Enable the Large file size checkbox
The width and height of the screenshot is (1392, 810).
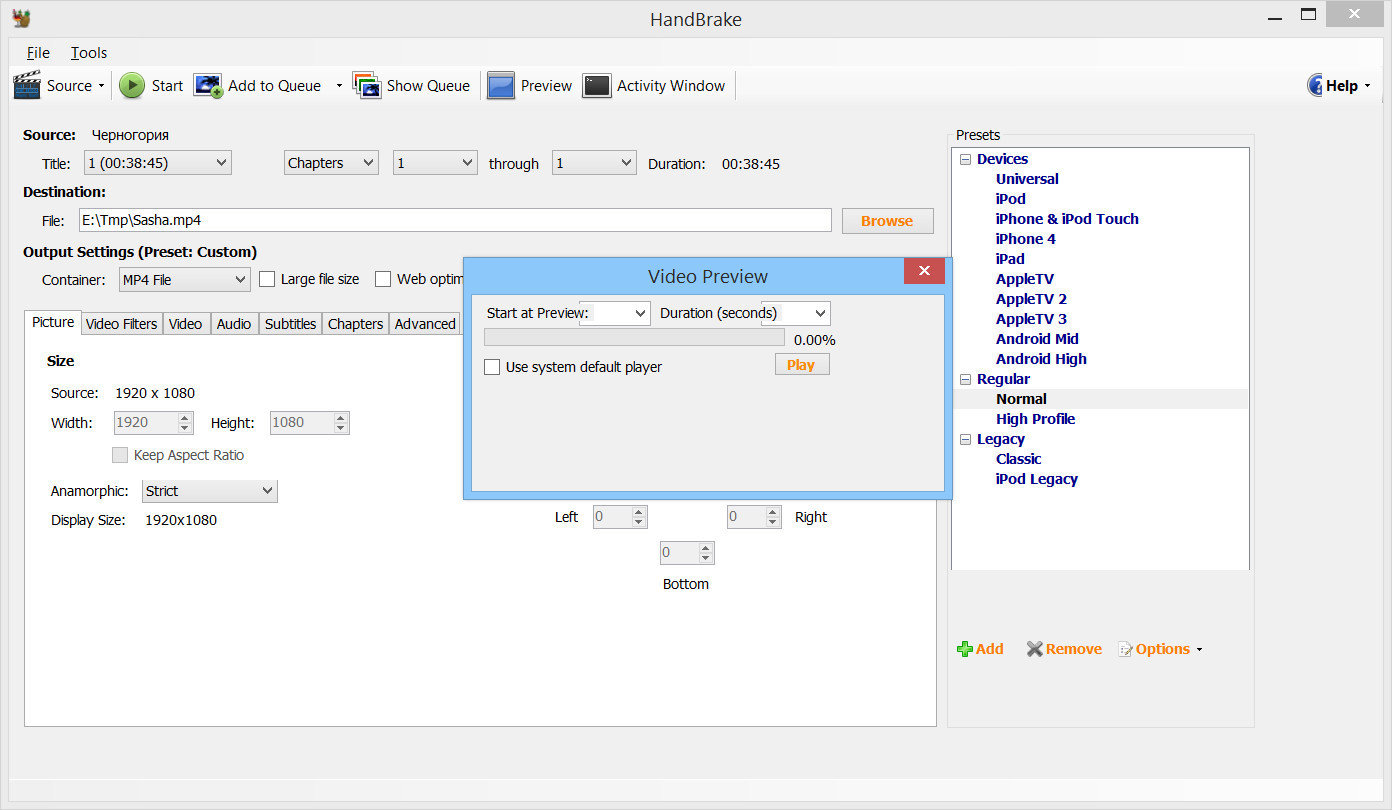click(x=267, y=279)
